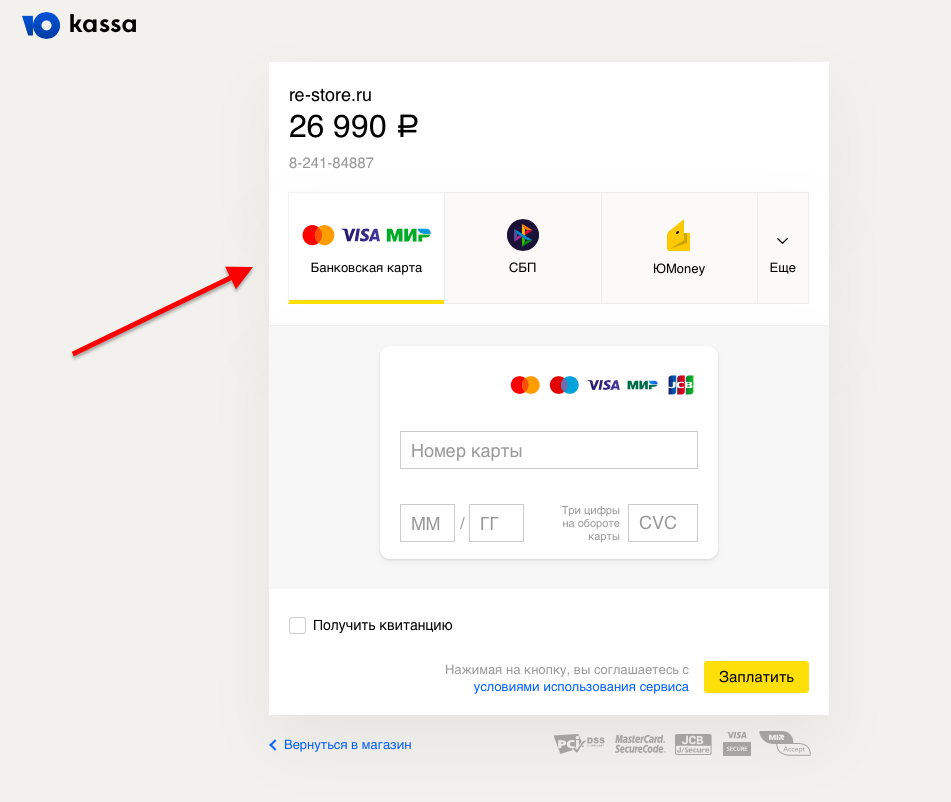This screenshot has height=802, width=951.
Task: Click the Visa Secure footer badge
Action: click(x=737, y=743)
